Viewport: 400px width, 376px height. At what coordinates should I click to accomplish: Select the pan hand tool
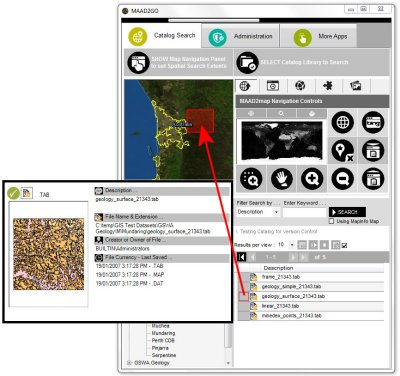pos(282,179)
